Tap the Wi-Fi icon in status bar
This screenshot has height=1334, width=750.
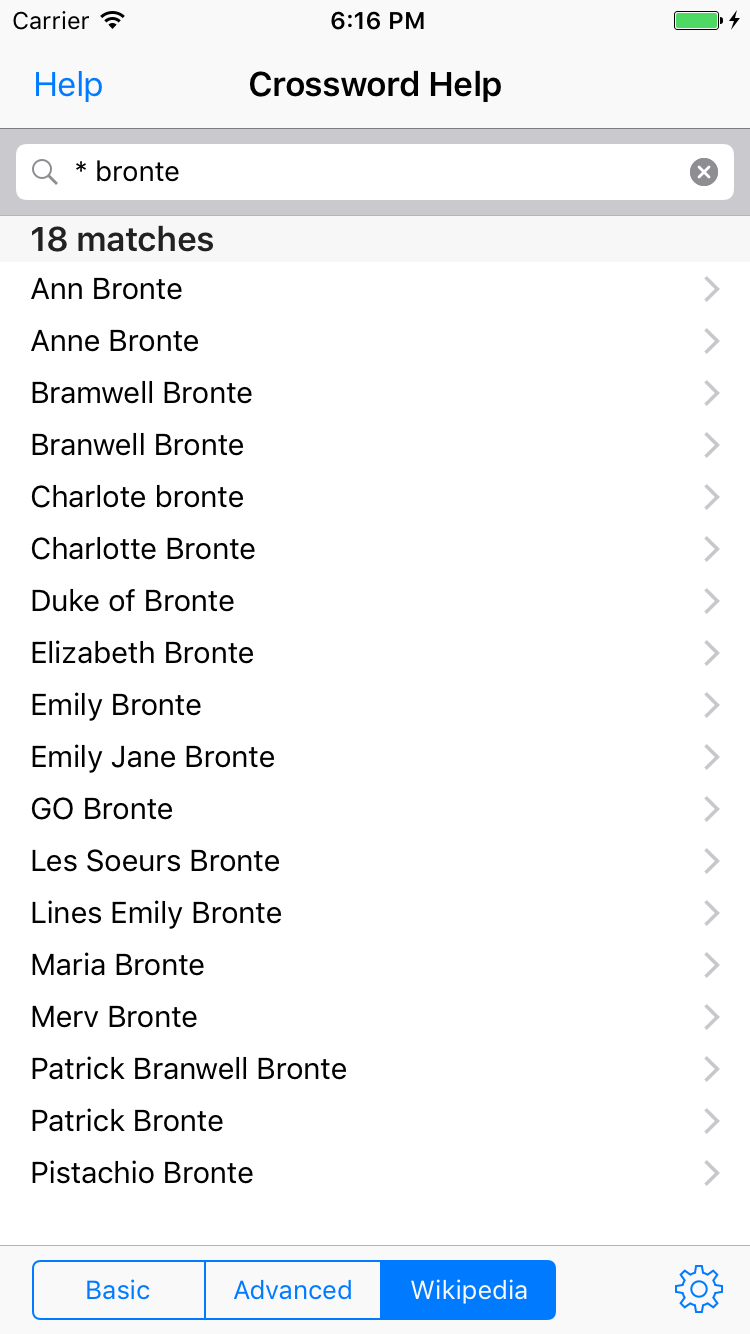[113, 21]
